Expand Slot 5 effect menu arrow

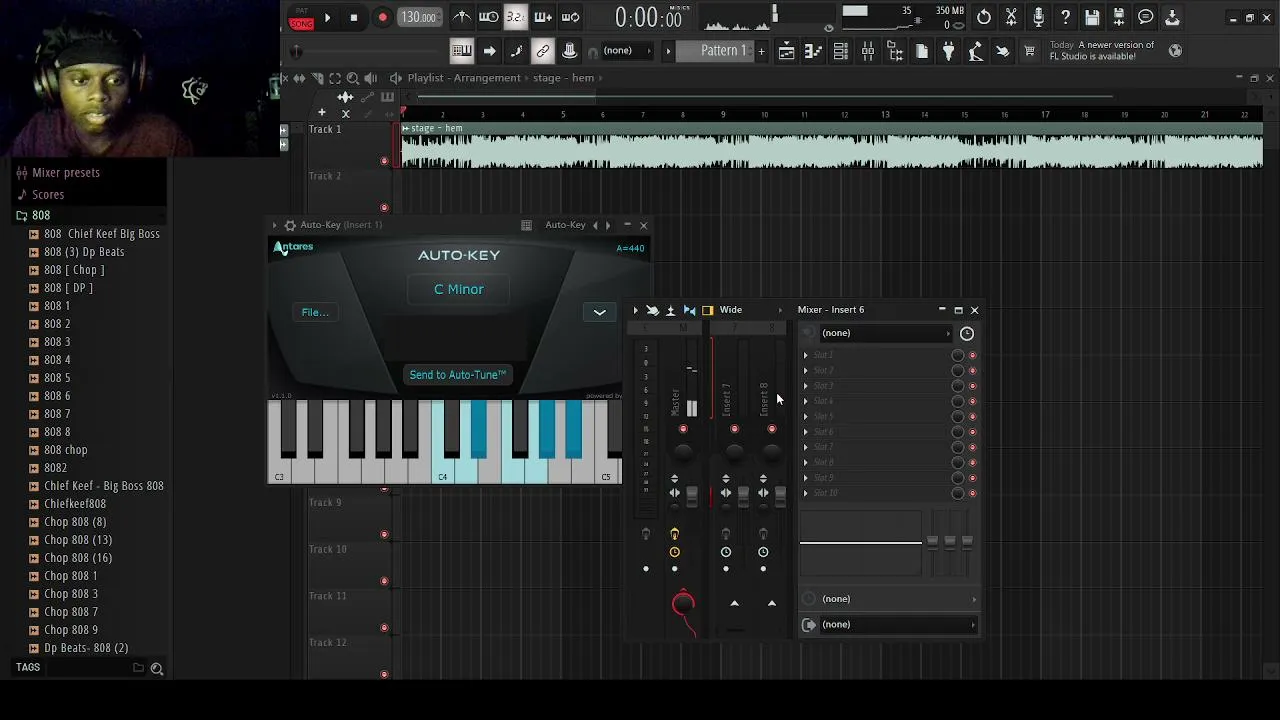[x=806, y=416]
